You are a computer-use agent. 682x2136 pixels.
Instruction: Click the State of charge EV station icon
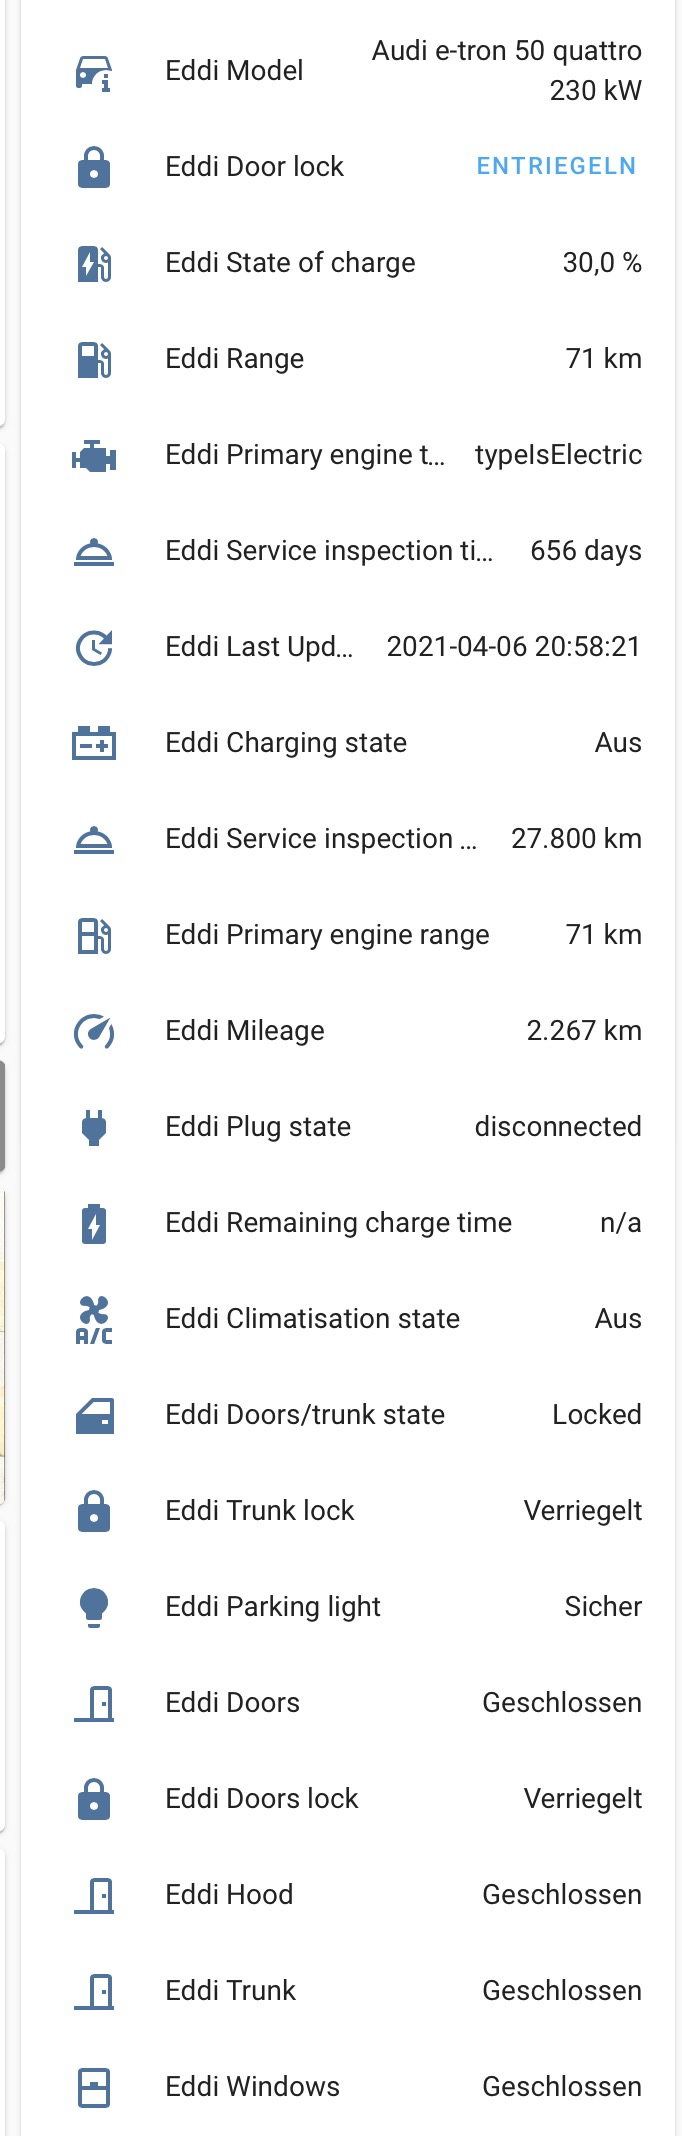94,263
